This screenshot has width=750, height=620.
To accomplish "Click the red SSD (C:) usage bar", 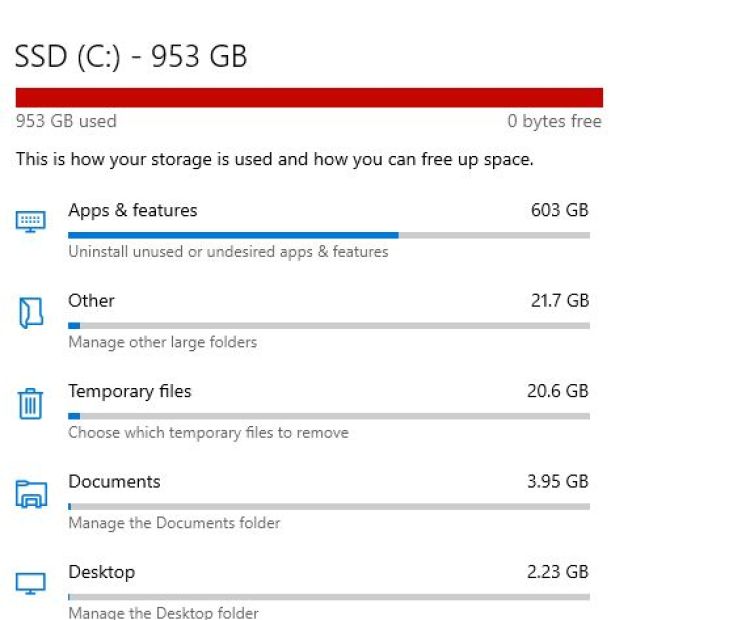I will click(309, 97).
